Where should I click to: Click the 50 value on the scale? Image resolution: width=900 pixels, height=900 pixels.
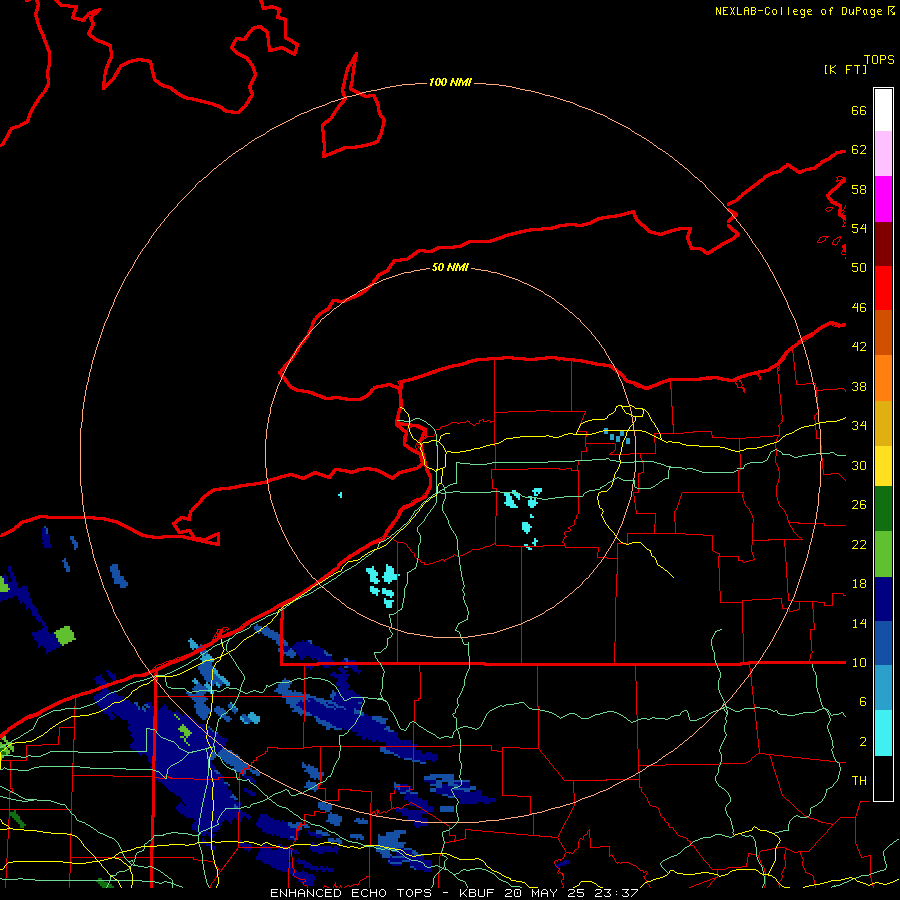(859, 267)
